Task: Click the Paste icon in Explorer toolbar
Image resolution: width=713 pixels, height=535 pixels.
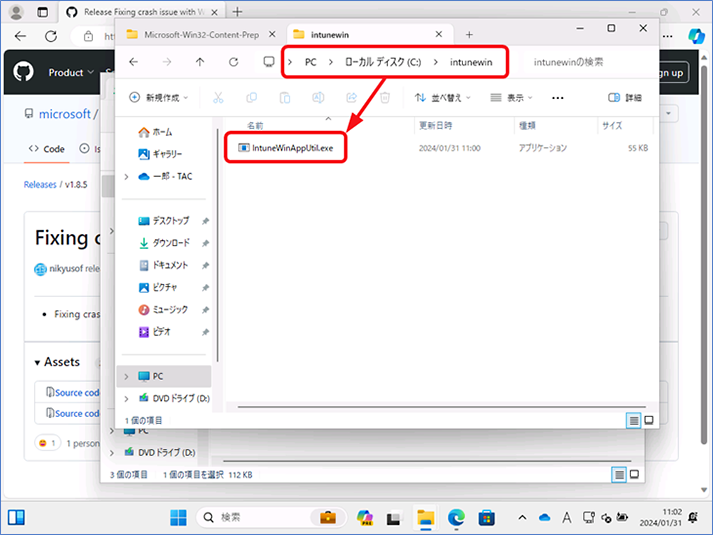Action: point(285,98)
